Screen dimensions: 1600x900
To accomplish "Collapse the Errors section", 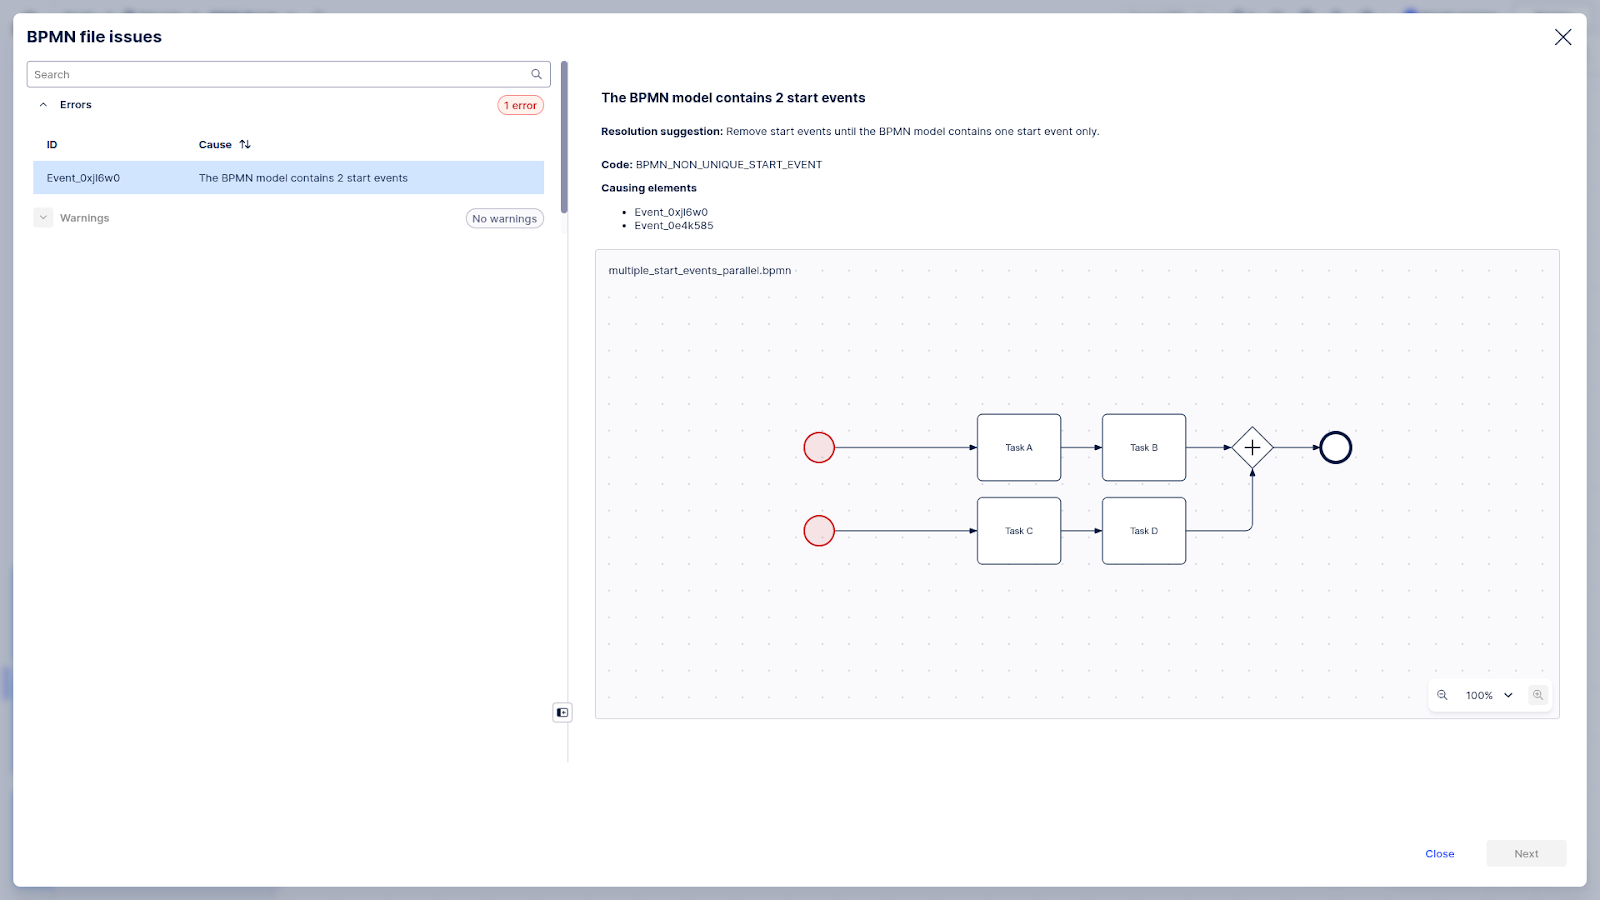I will [x=43, y=105].
